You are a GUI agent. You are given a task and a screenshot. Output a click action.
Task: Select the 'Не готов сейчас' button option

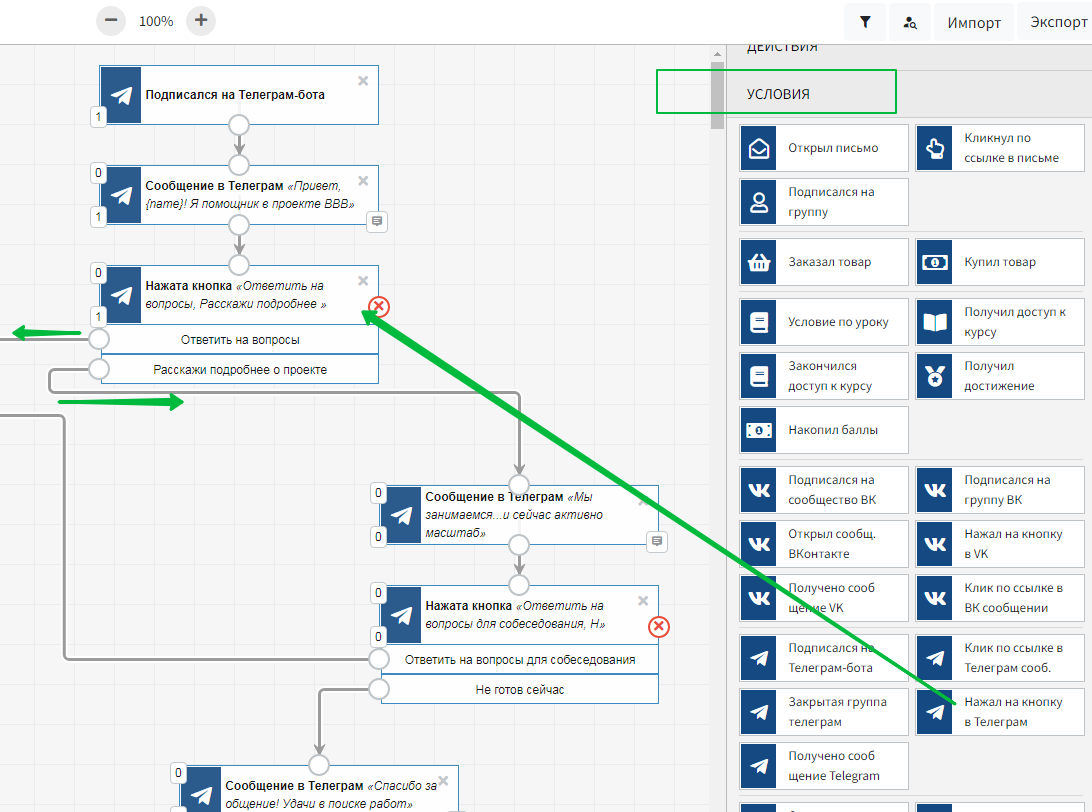(x=519, y=689)
